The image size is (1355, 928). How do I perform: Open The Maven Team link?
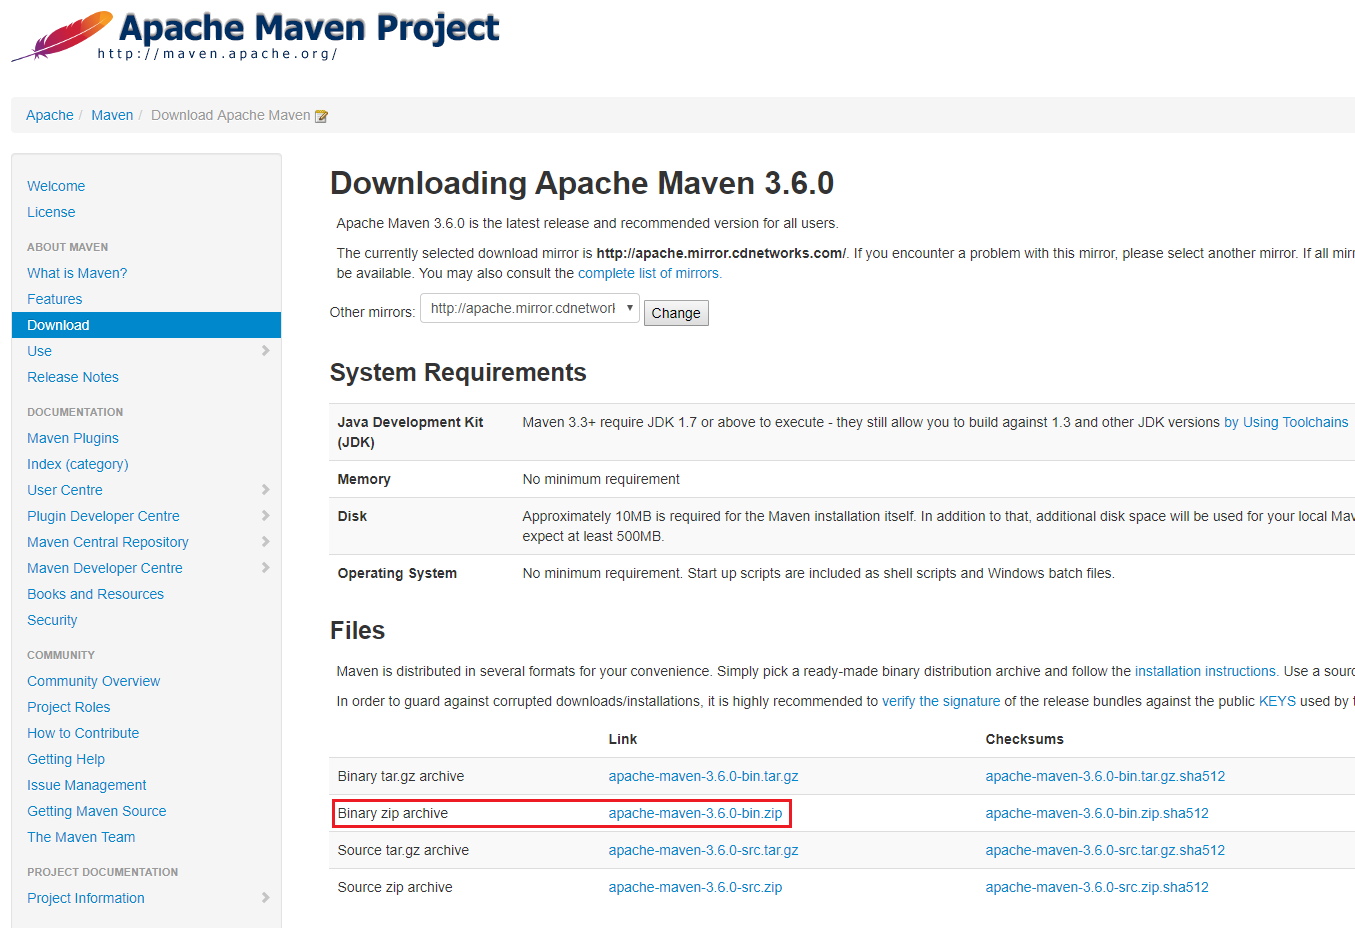click(x=81, y=837)
